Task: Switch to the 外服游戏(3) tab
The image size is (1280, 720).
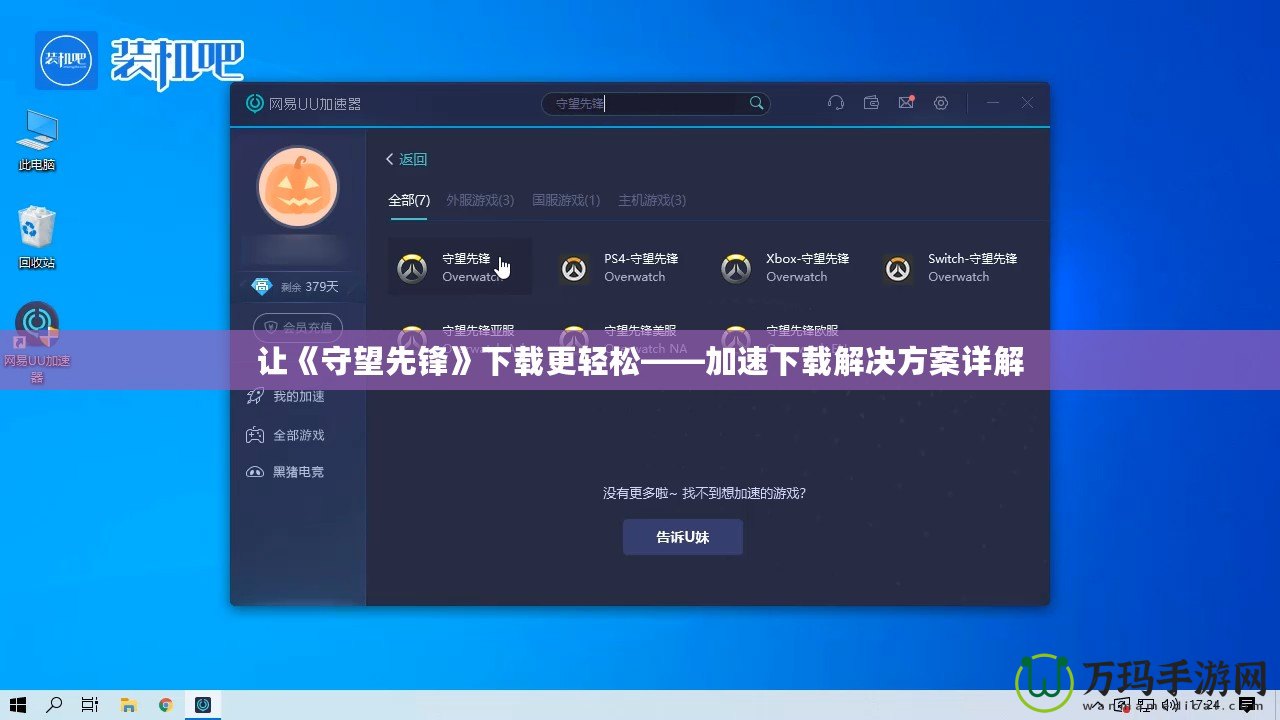Action: click(480, 200)
